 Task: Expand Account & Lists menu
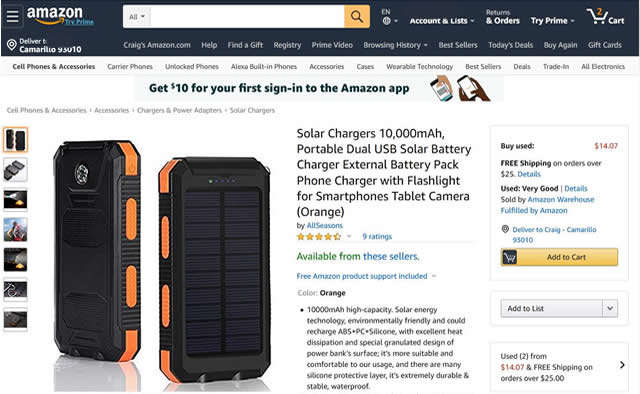[442, 20]
